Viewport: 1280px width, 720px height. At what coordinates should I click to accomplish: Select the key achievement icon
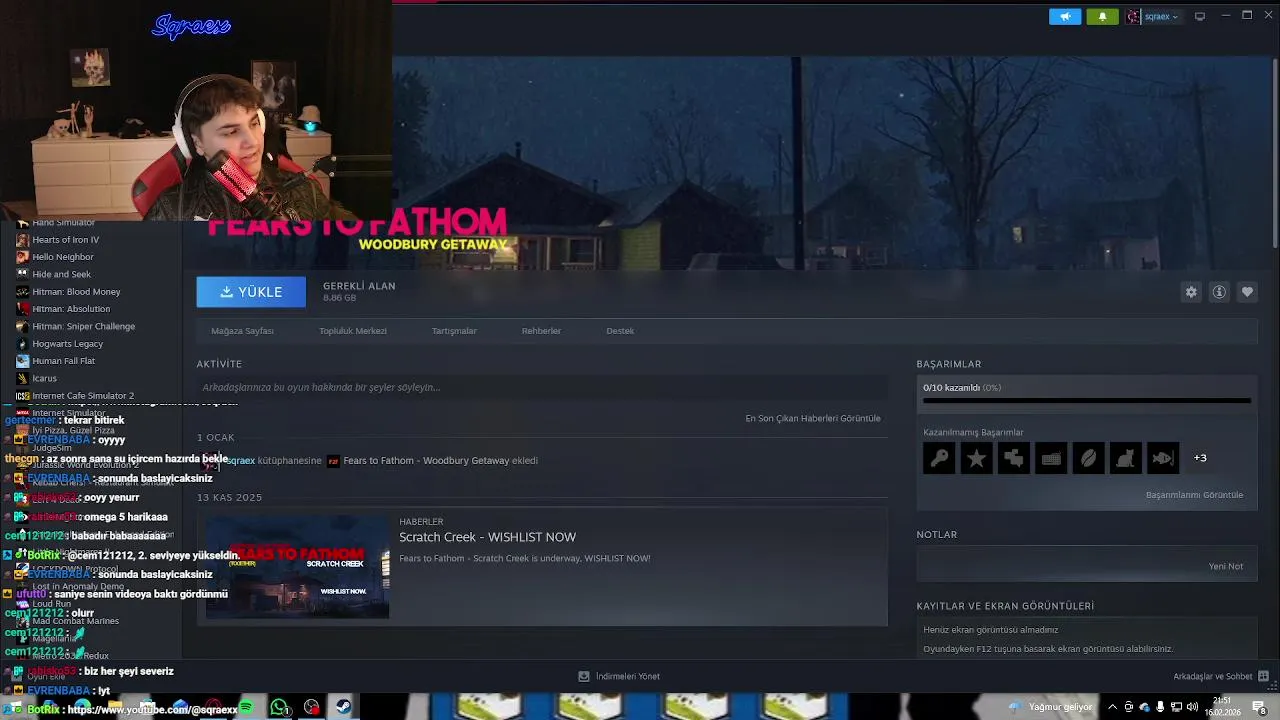tap(939, 458)
